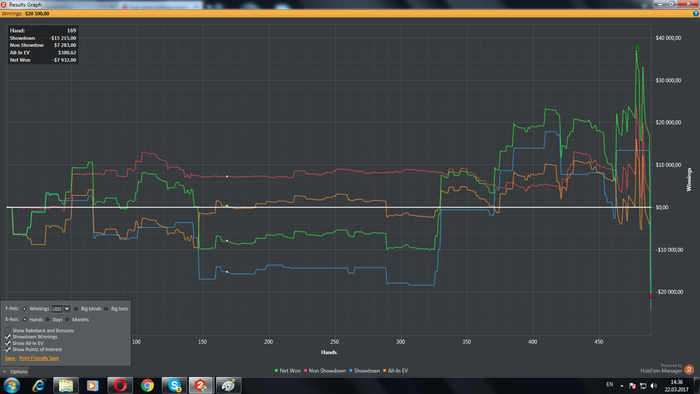Screen dimensions: 700x394
Task: Click the network tray icon
Action: click(x=643, y=386)
